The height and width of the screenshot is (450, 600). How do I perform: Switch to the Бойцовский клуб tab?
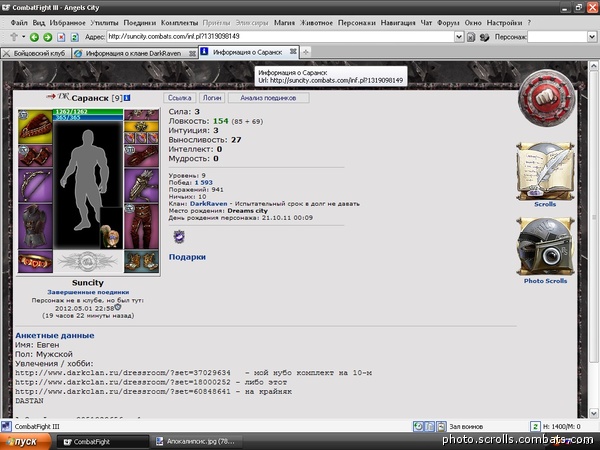coord(36,54)
